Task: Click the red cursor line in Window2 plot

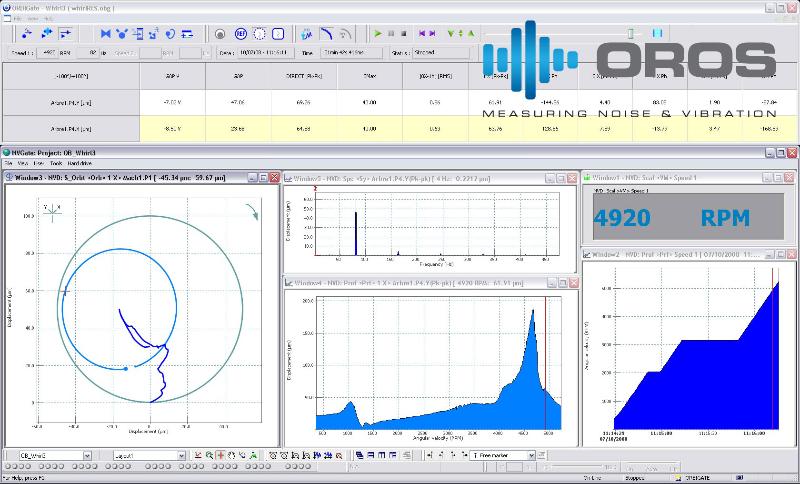Action: (x=772, y=348)
